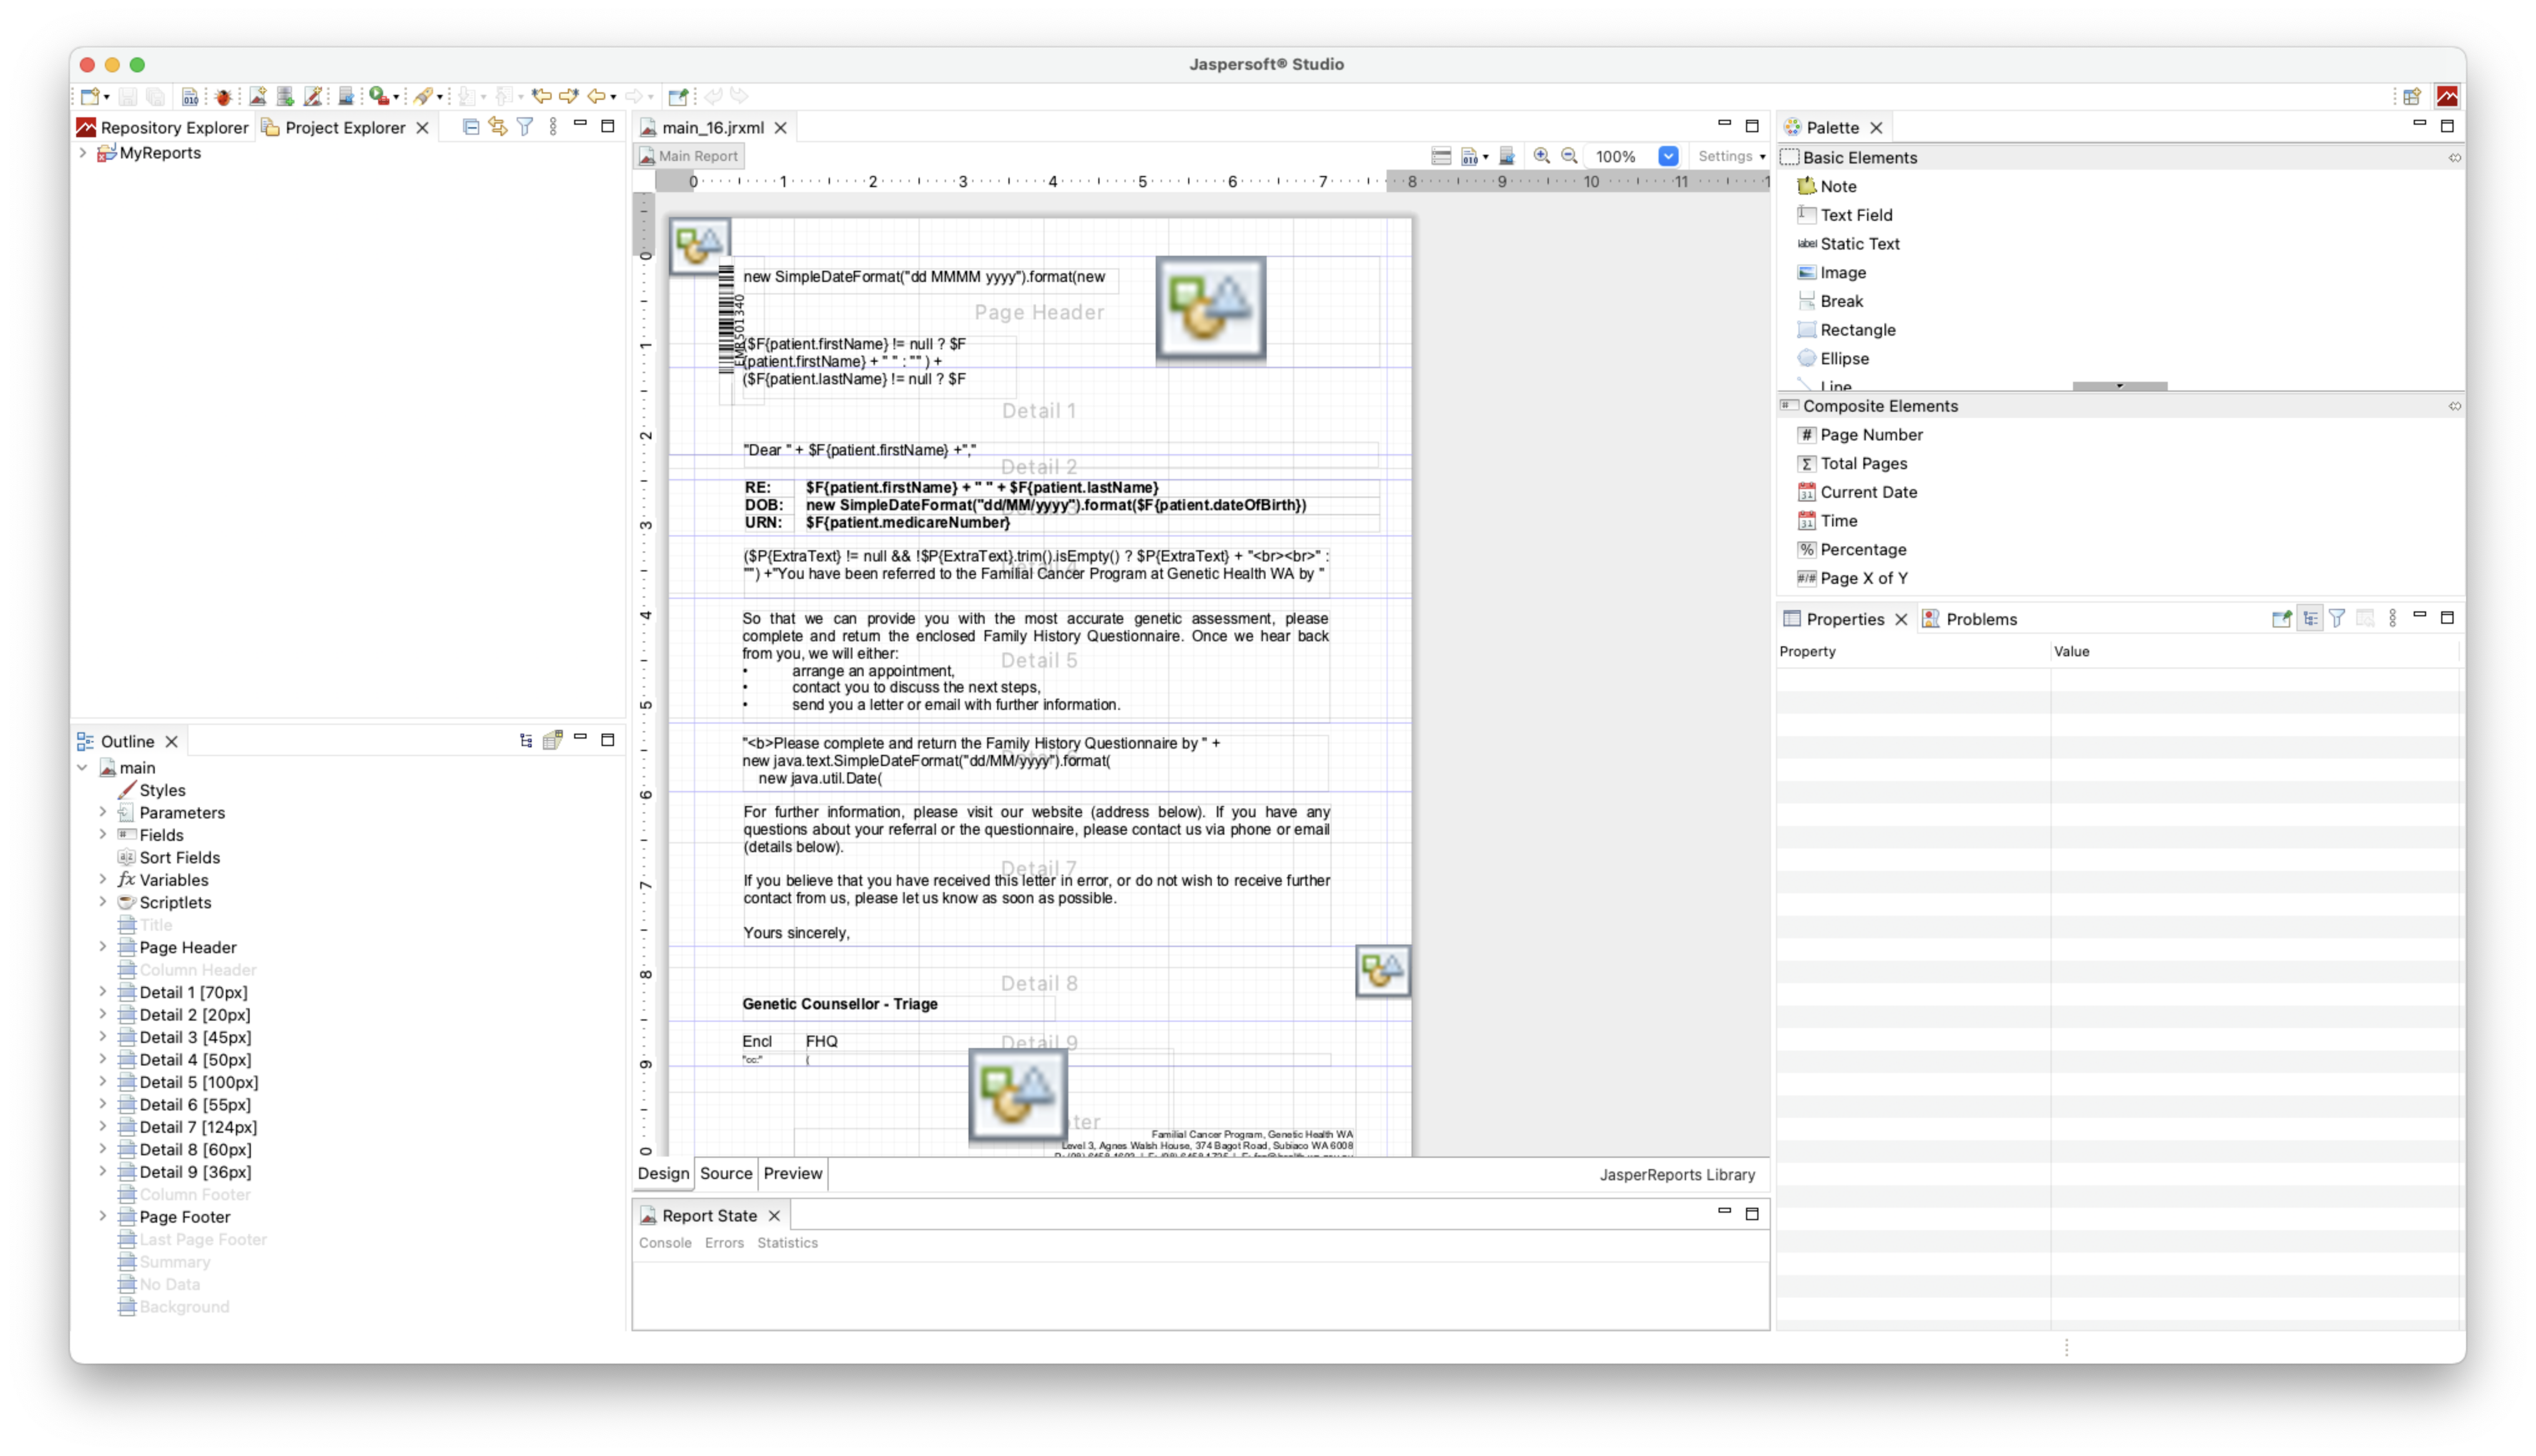This screenshot has height=1456, width=2536.
Task: Toggle the filter in the Project Explorer toolbar
Action: coord(526,126)
